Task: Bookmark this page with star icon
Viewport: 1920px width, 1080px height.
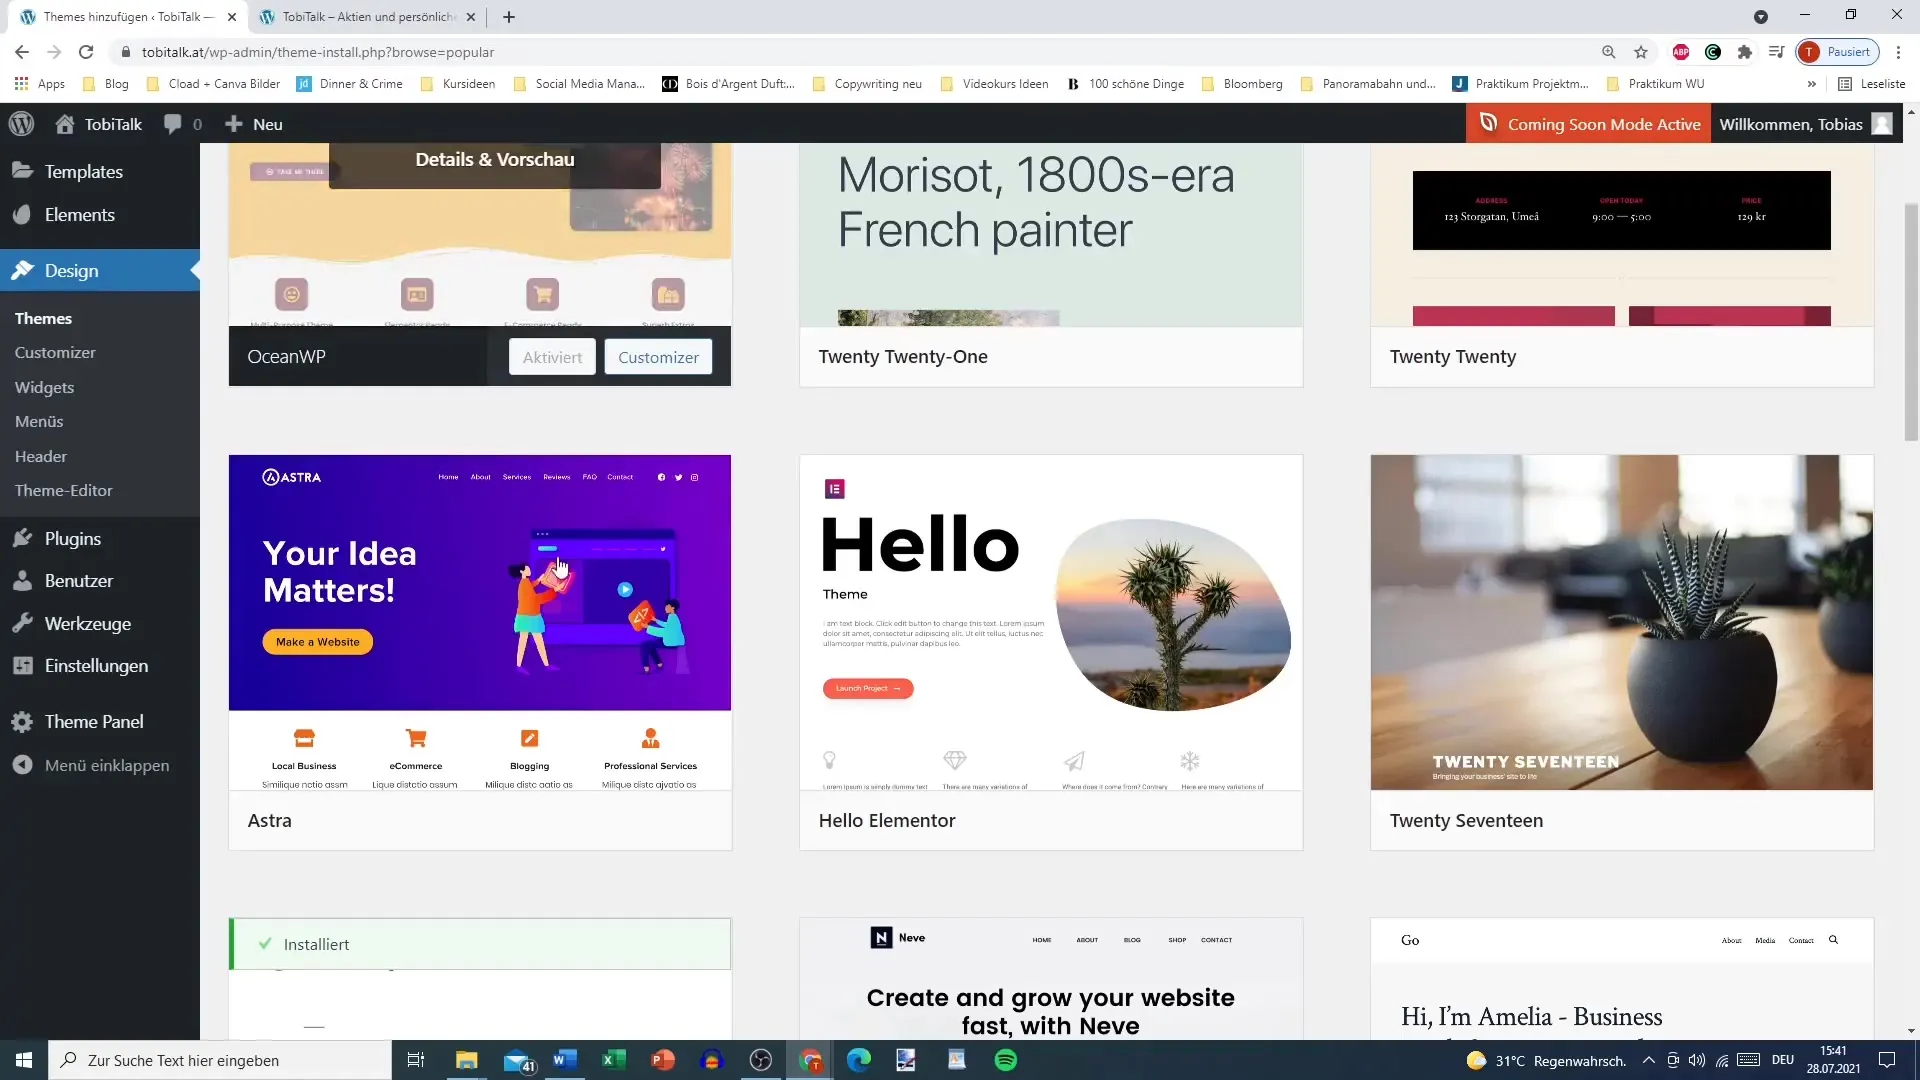Action: [1641, 52]
